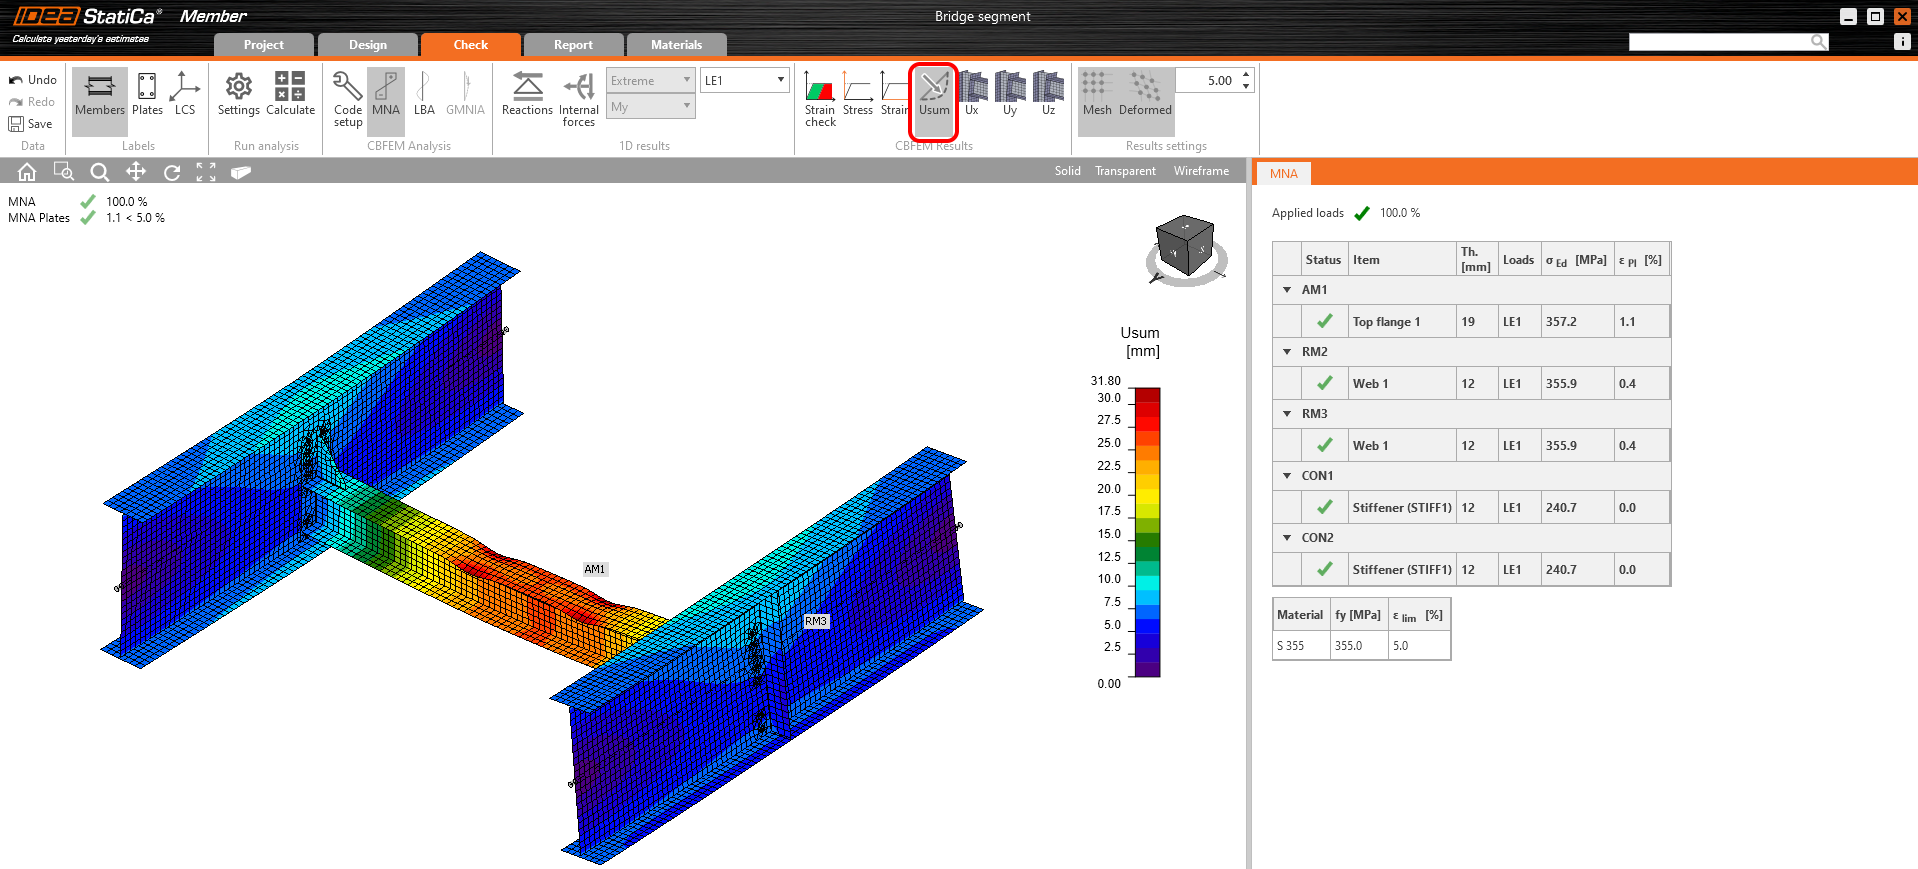
Task: Toggle the Mesh display
Action: pyautogui.click(x=1097, y=94)
